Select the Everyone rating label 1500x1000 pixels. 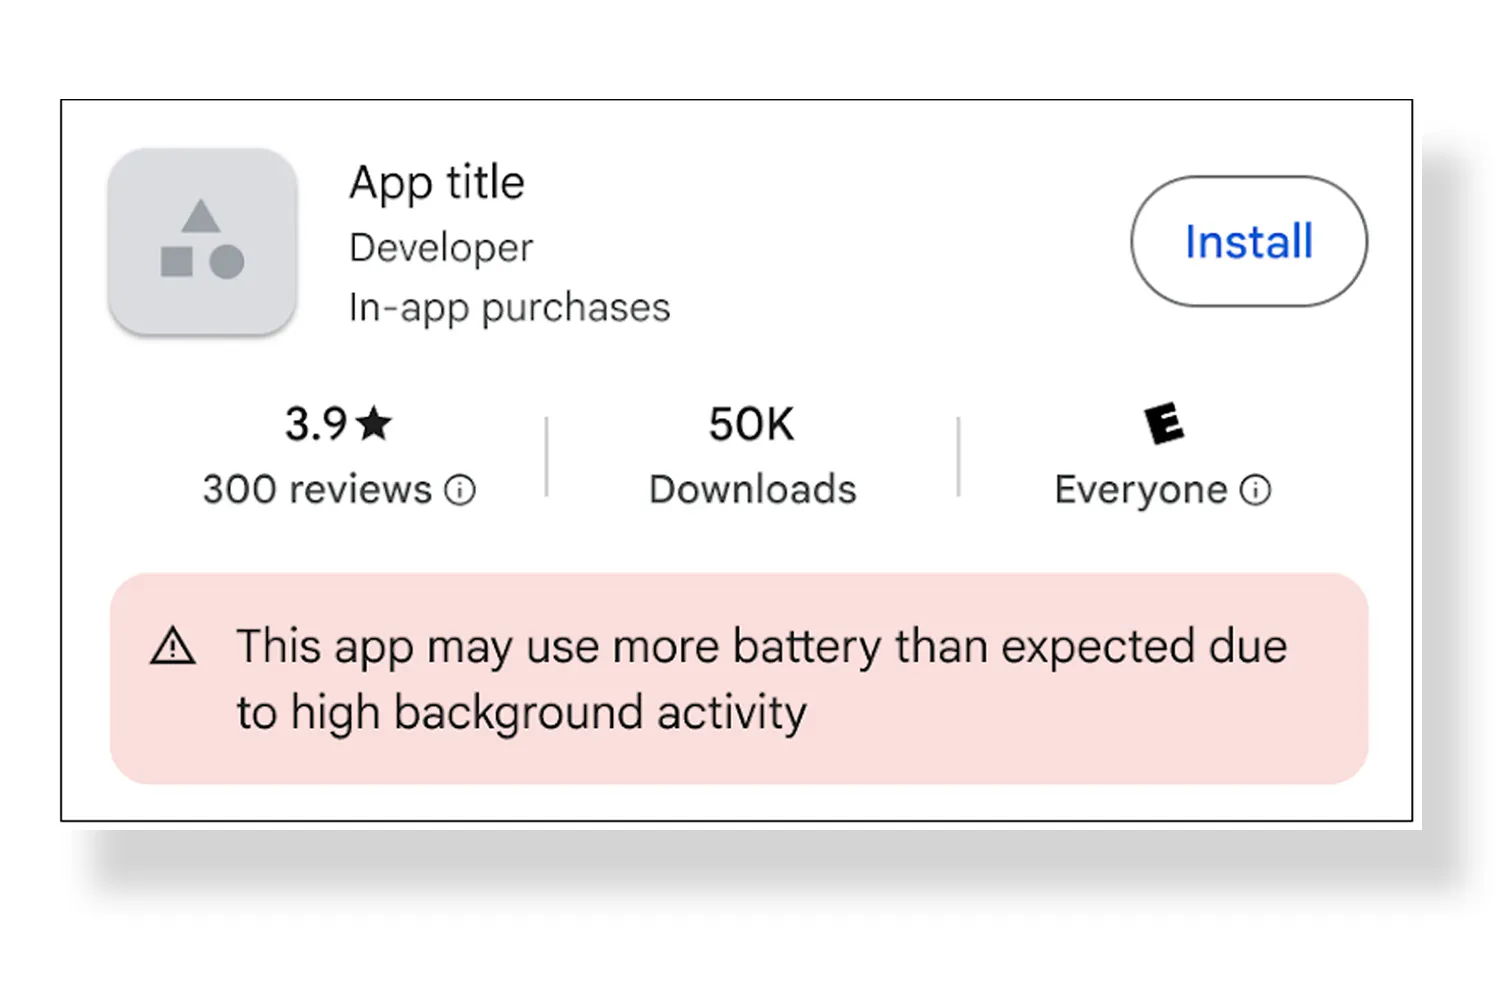click(x=1140, y=490)
